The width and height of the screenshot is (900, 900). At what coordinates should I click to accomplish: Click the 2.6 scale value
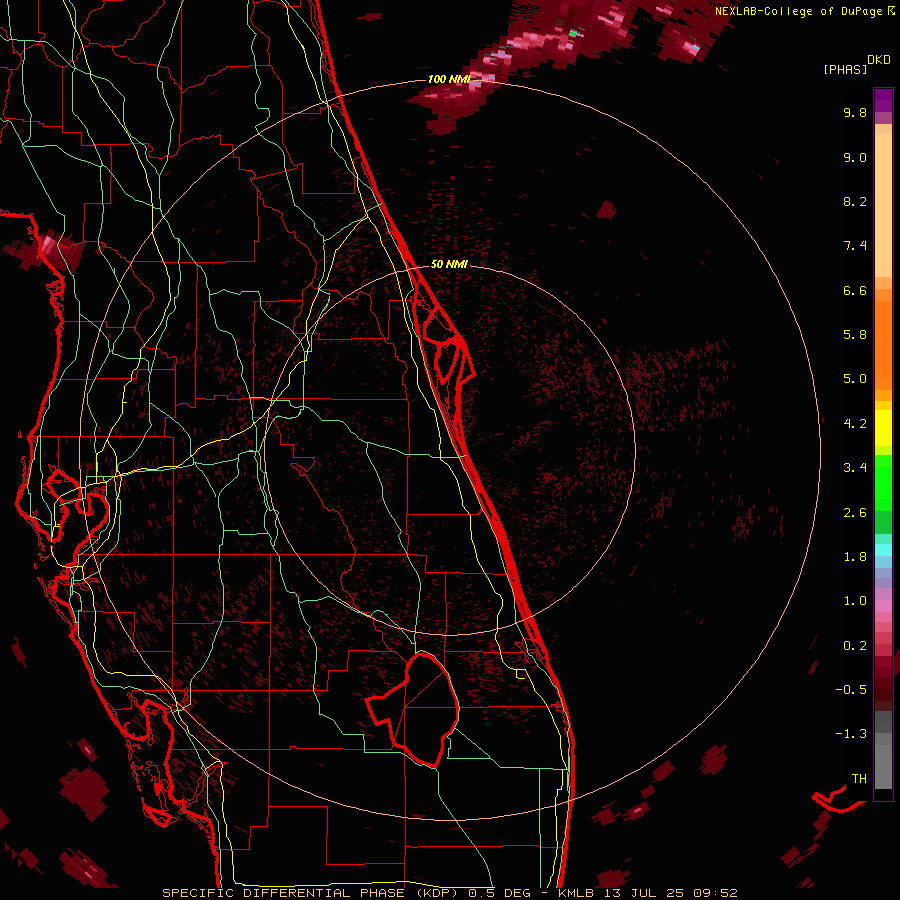pos(855,513)
